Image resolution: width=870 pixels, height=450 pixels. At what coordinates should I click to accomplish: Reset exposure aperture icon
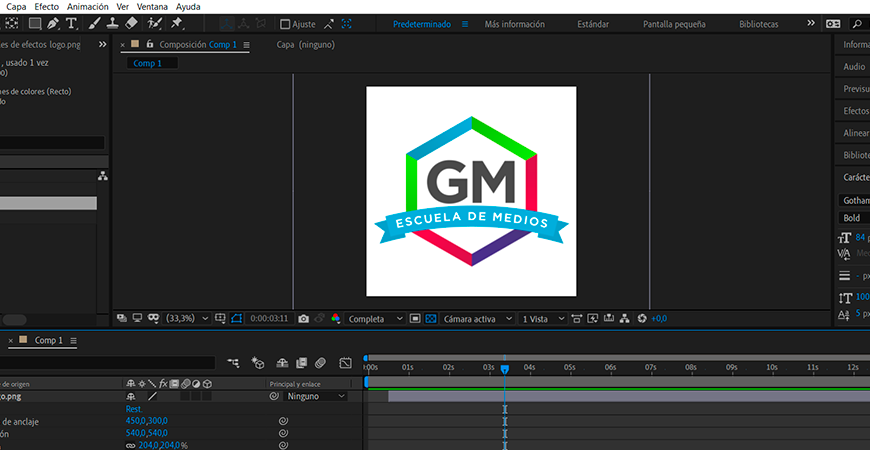tap(642, 318)
